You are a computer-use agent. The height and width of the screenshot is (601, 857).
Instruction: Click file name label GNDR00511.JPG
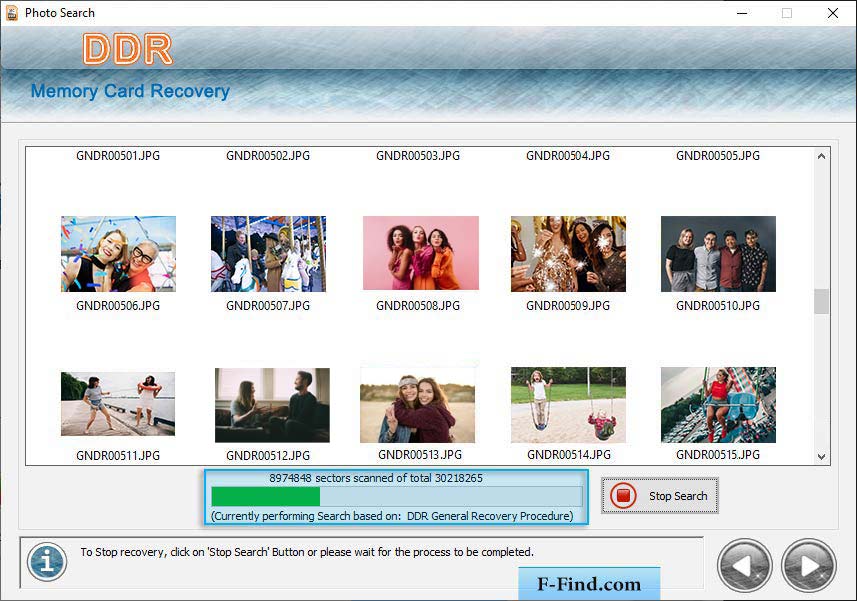tap(118, 455)
